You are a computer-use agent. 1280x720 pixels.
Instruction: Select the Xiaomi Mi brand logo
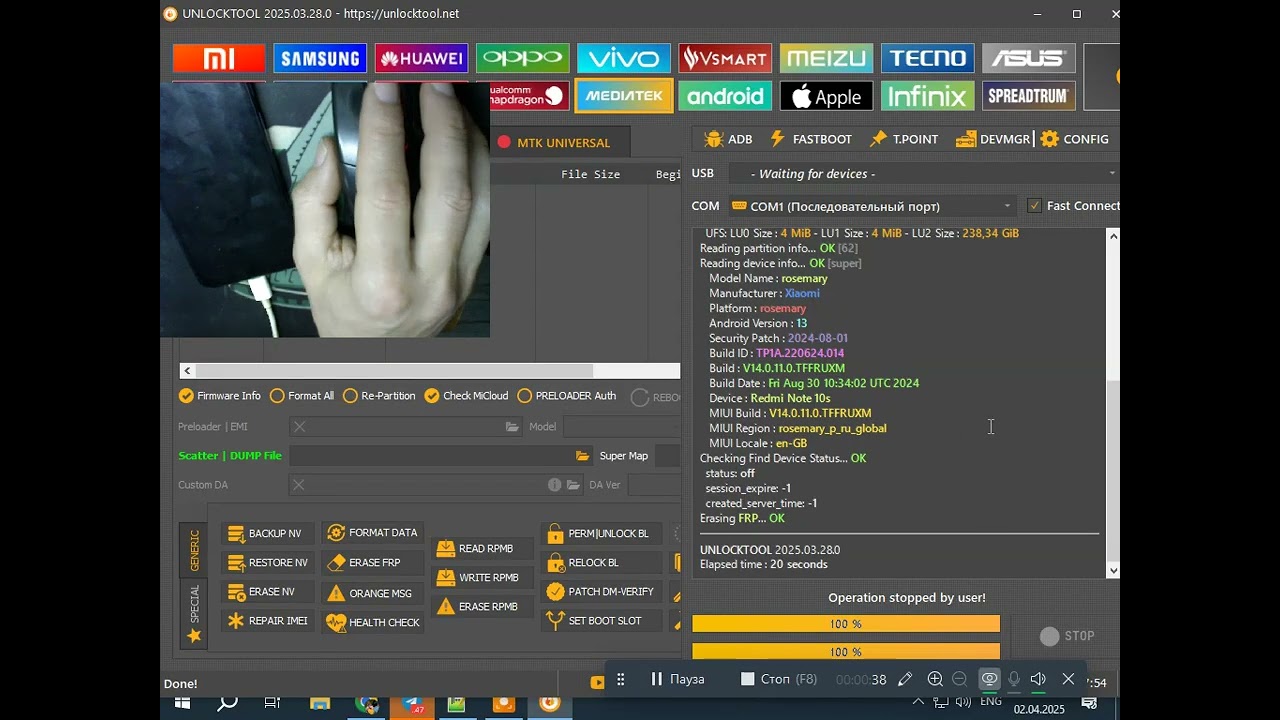pyautogui.click(x=219, y=59)
